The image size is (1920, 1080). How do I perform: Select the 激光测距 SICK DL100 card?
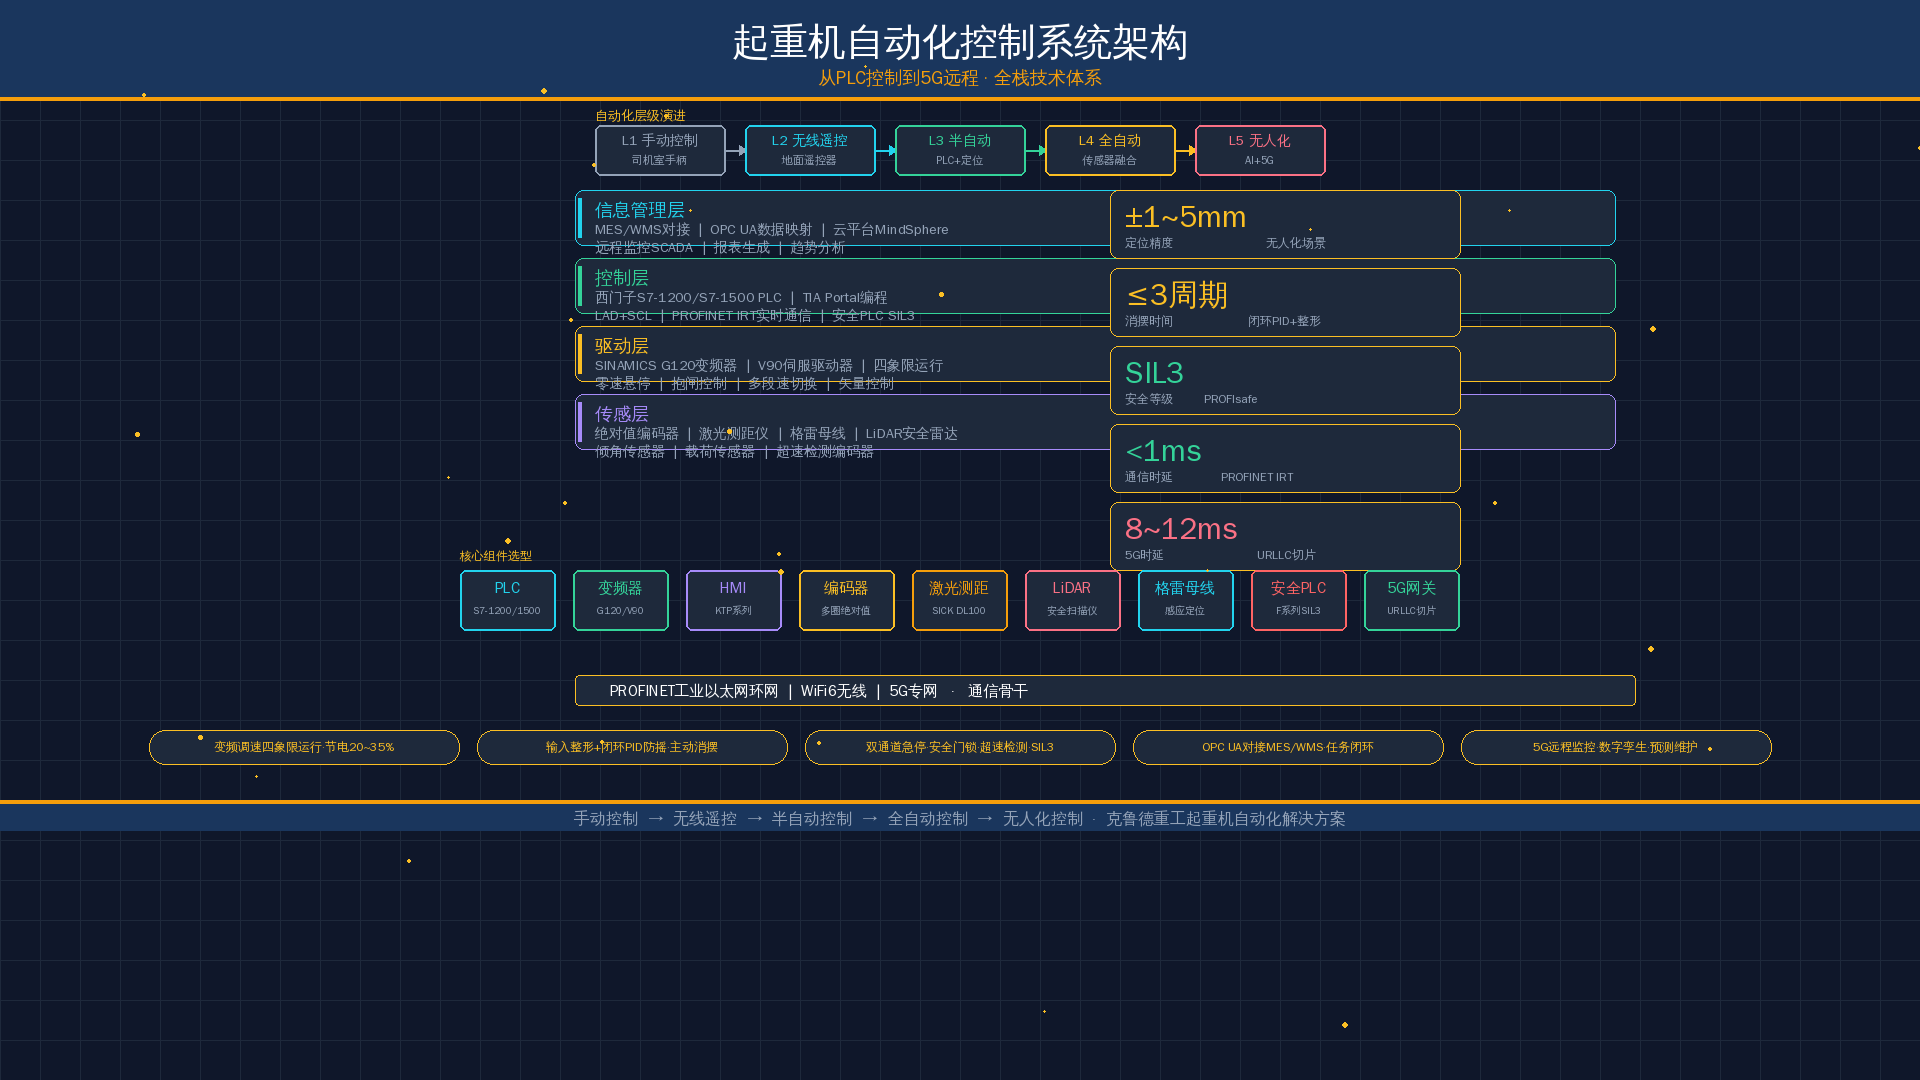[x=960, y=600]
